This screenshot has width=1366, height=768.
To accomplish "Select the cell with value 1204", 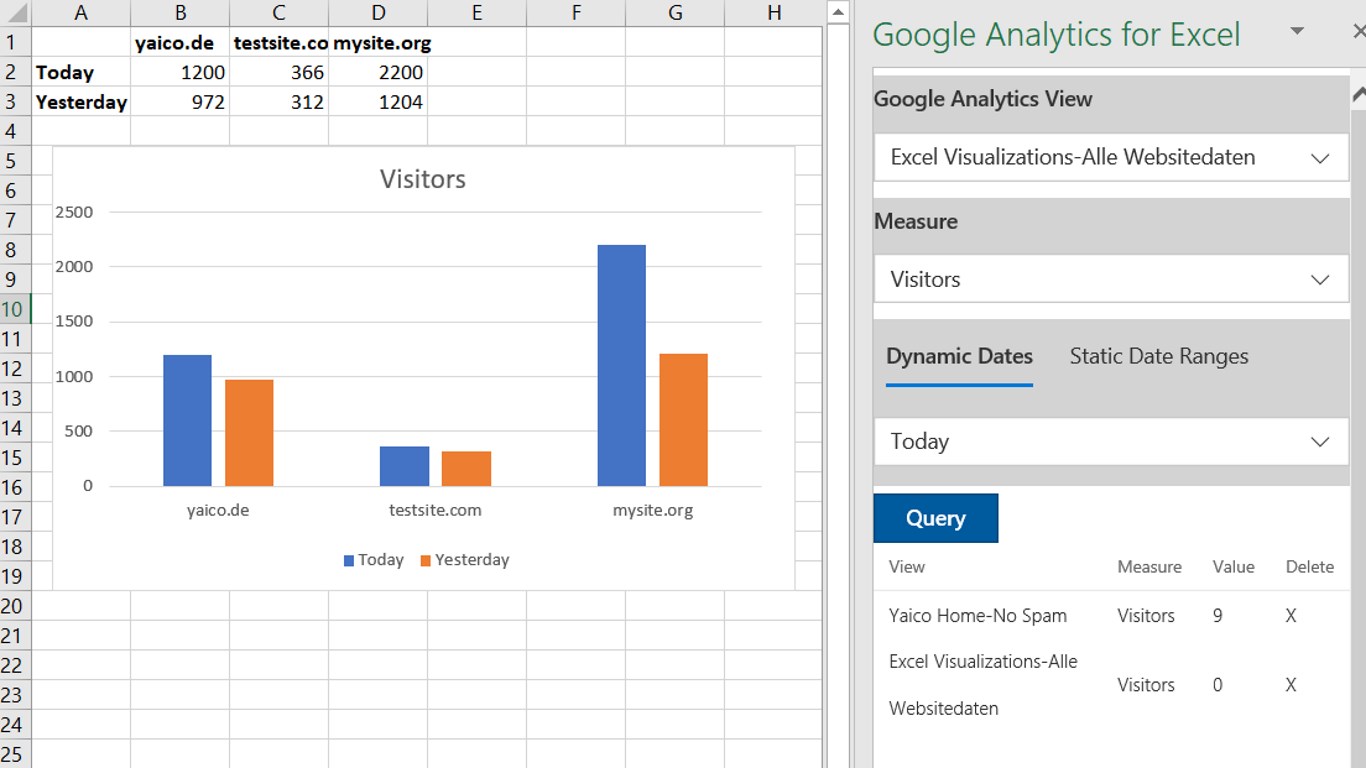I will (378, 102).
